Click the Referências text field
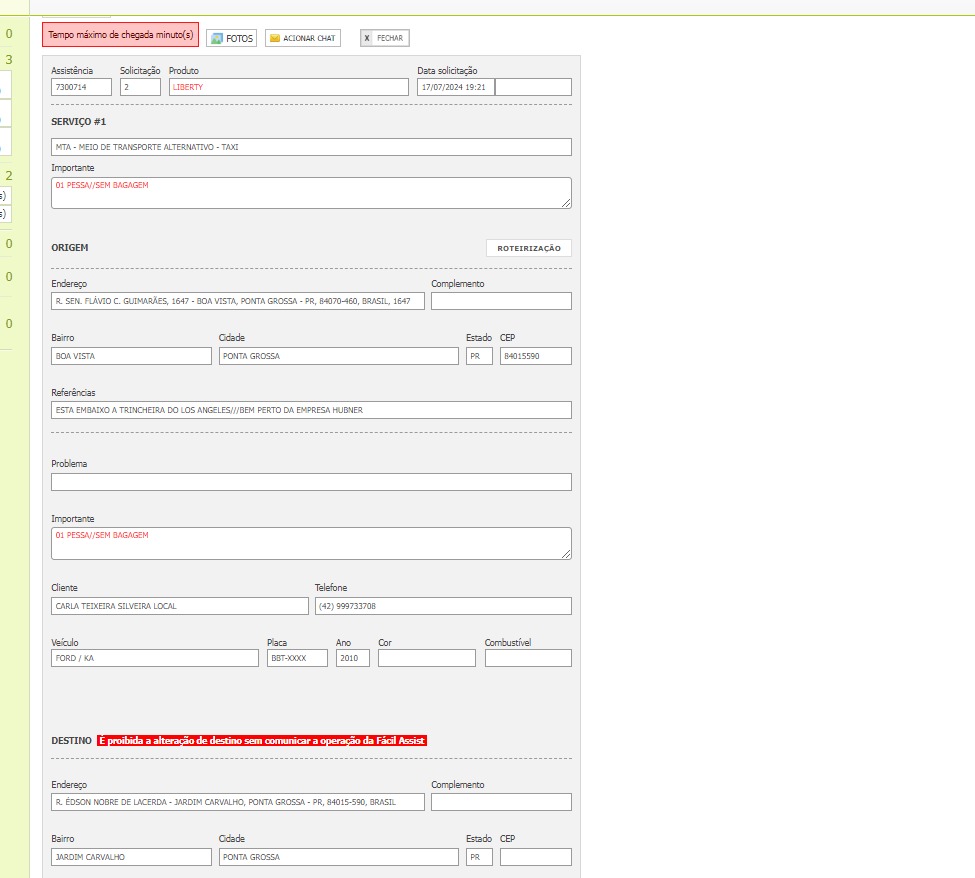Screen dimensions: 975x878 tap(311, 410)
